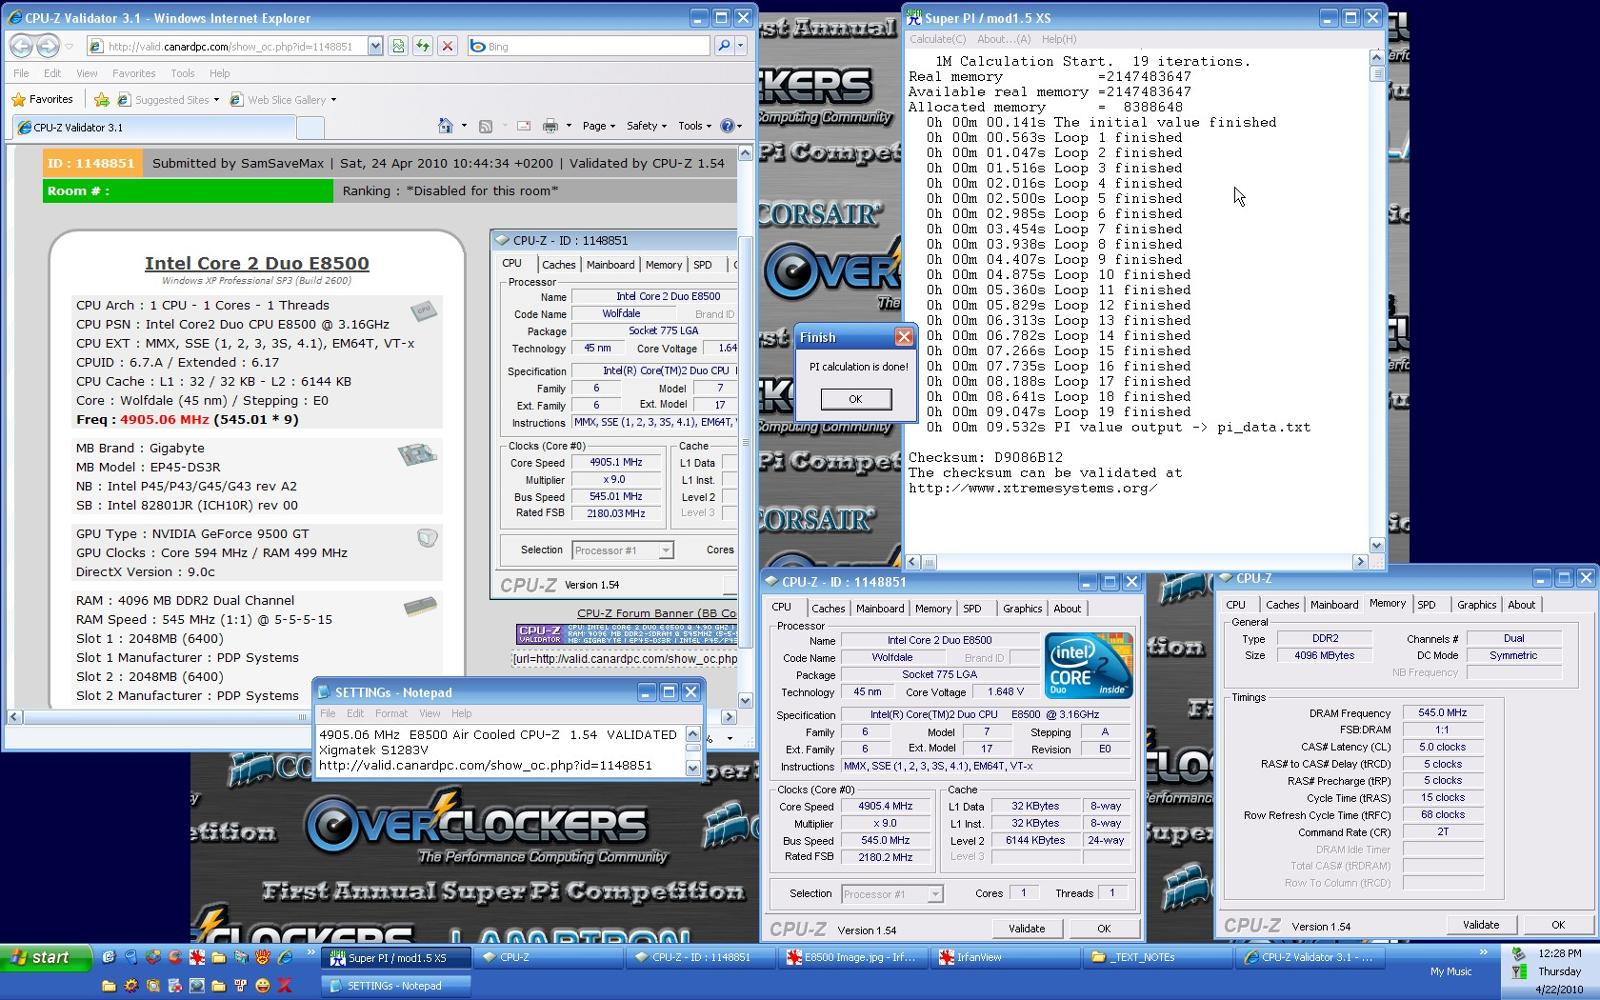The height and width of the screenshot is (1000, 1600).
Task: Open View menu in Notepad
Action: pyautogui.click(x=429, y=713)
